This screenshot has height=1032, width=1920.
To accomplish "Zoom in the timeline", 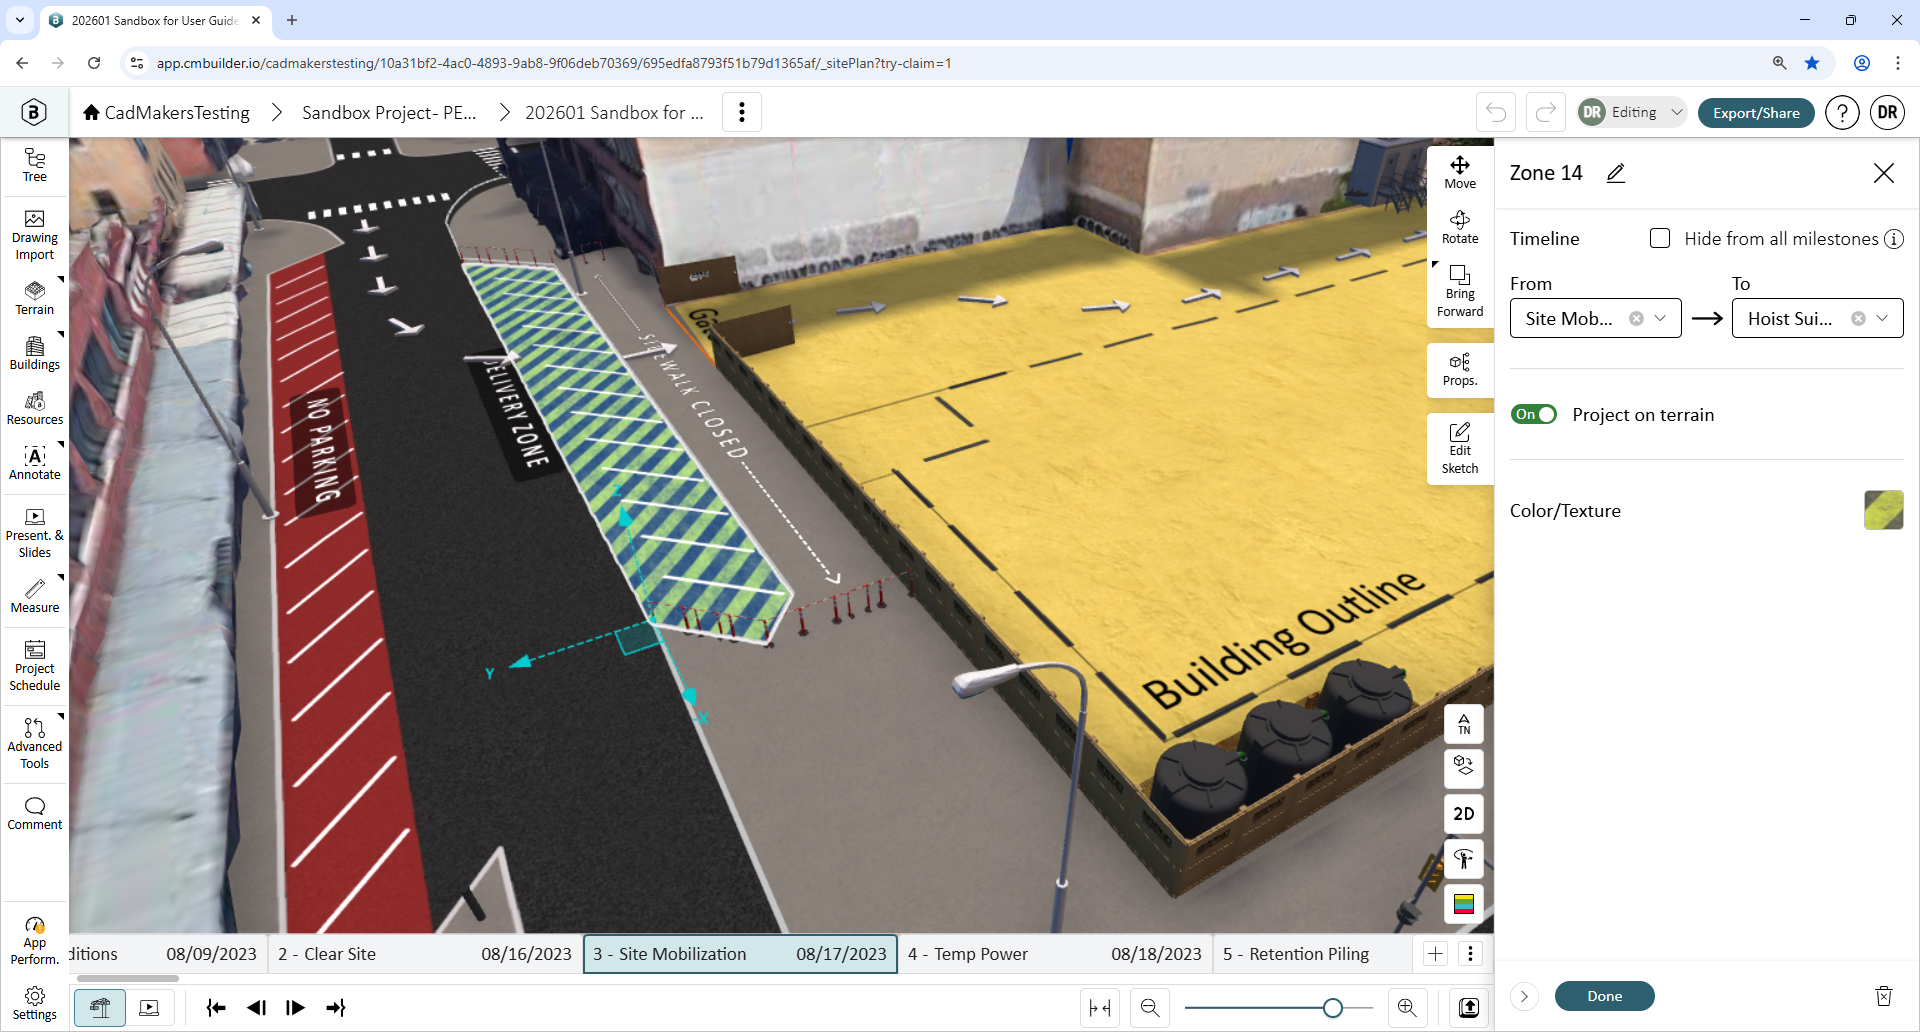I will click(x=1407, y=1008).
